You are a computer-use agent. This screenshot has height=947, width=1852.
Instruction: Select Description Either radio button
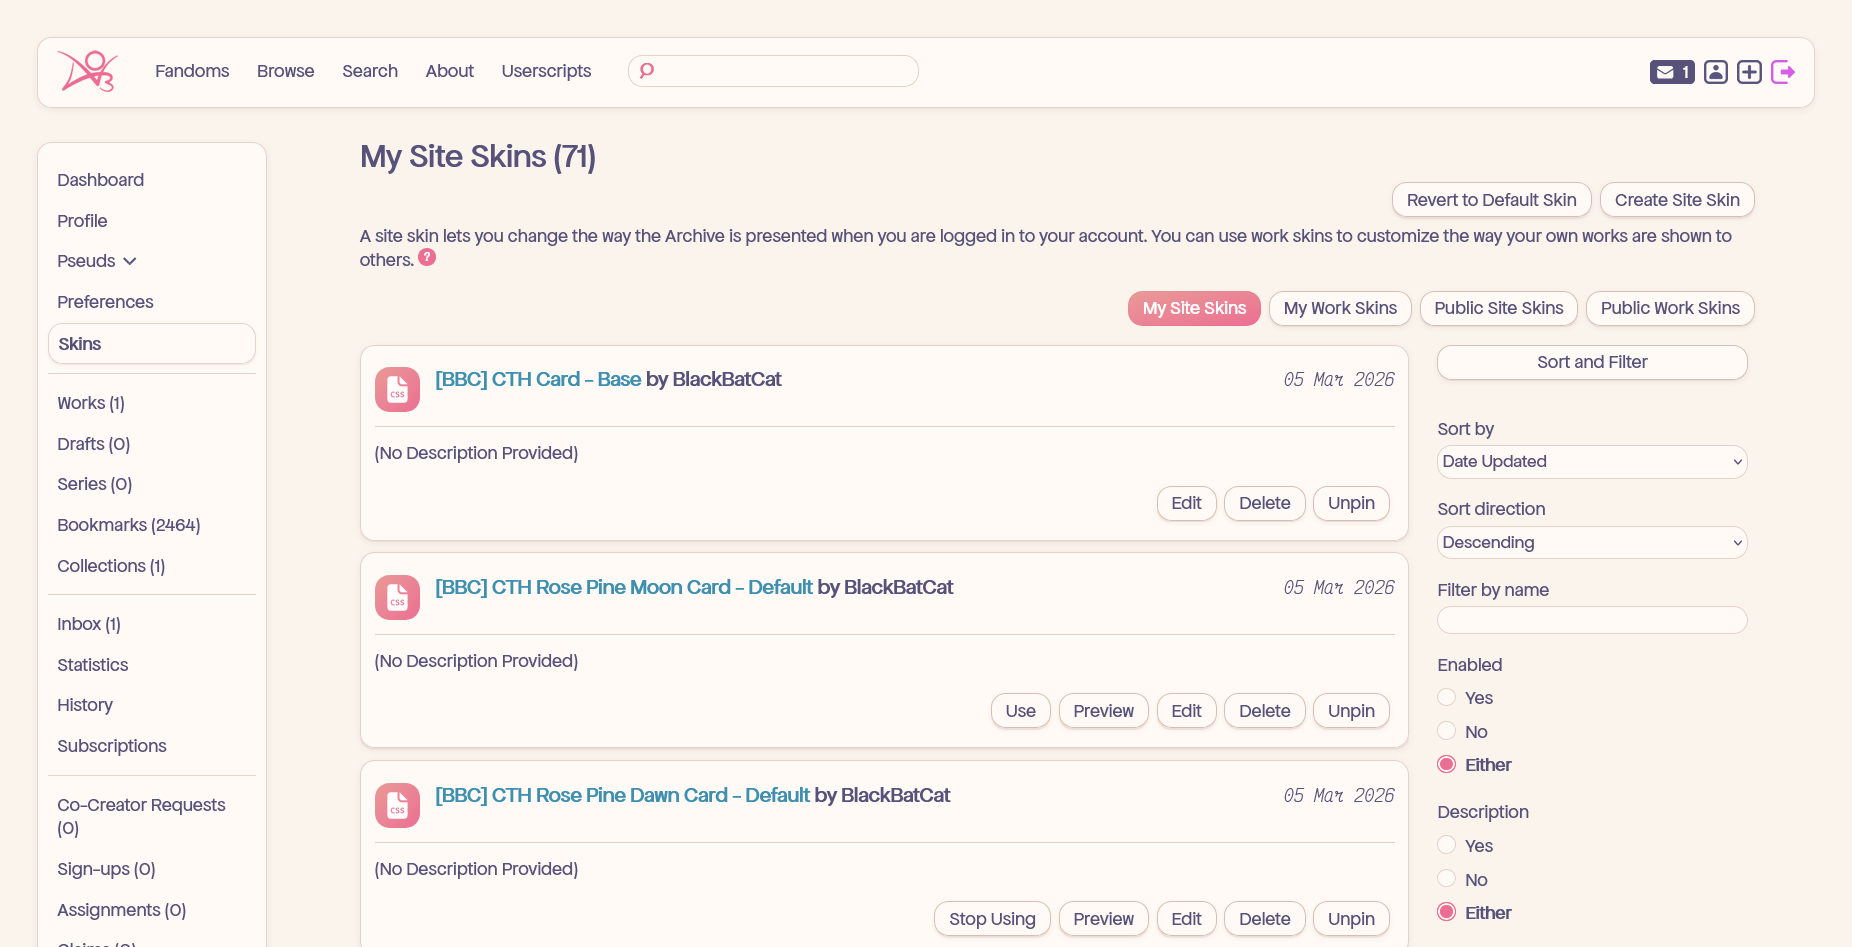[x=1446, y=912]
